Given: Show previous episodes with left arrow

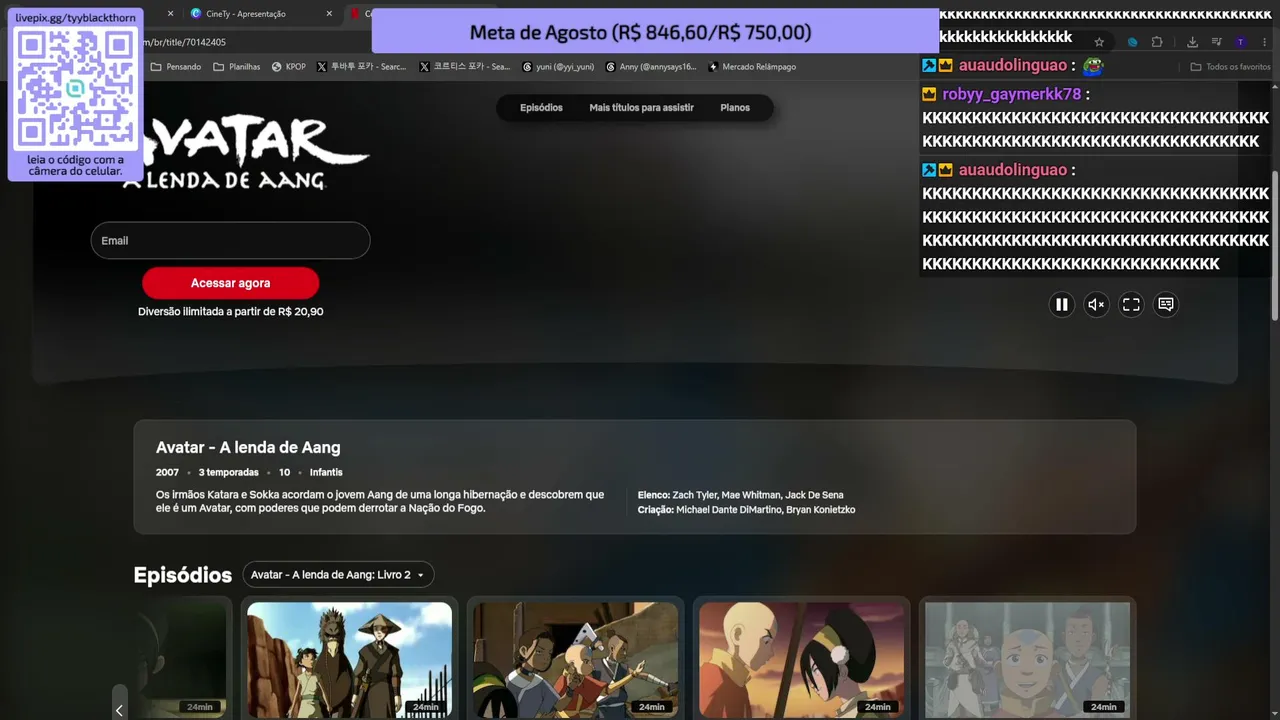Looking at the screenshot, I should click(x=119, y=709).
